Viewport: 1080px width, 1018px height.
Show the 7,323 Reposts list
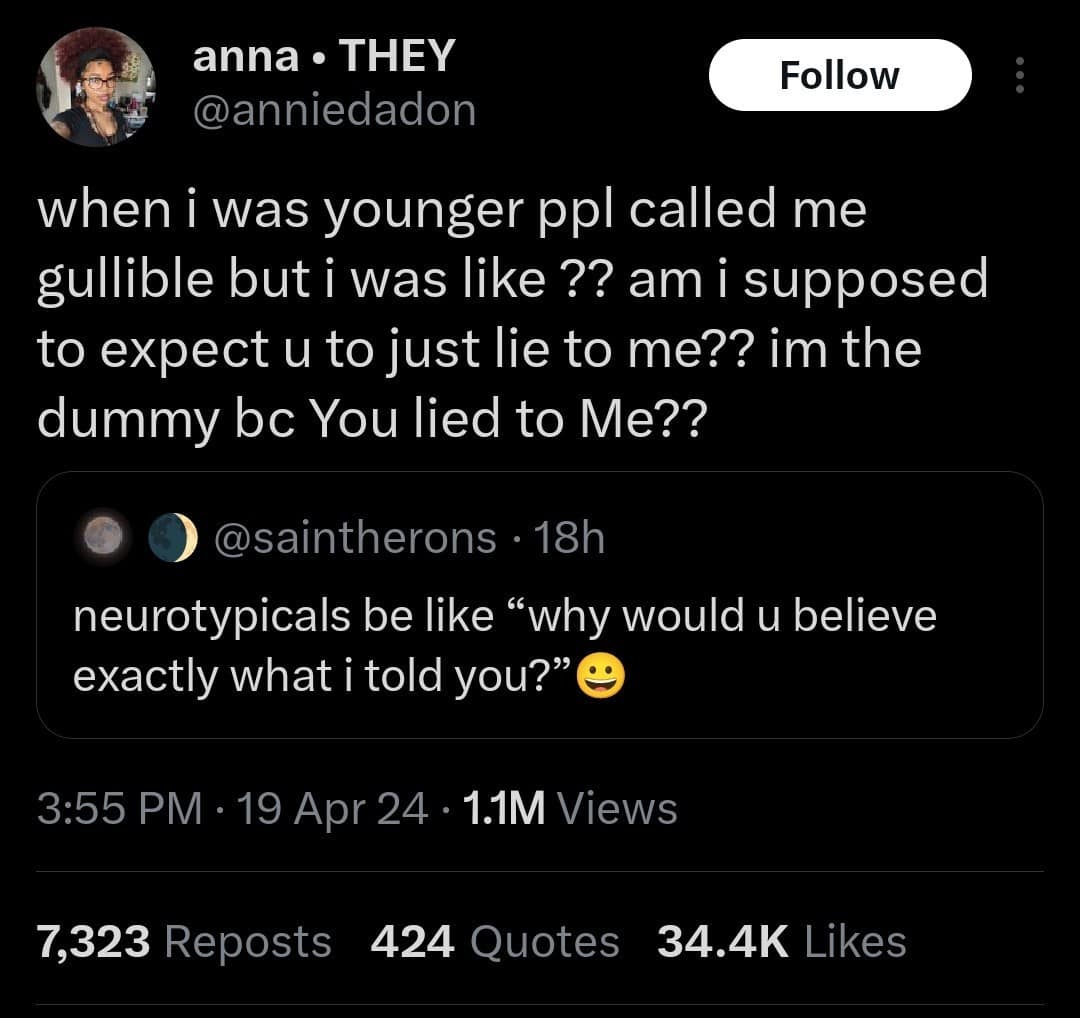183,941
